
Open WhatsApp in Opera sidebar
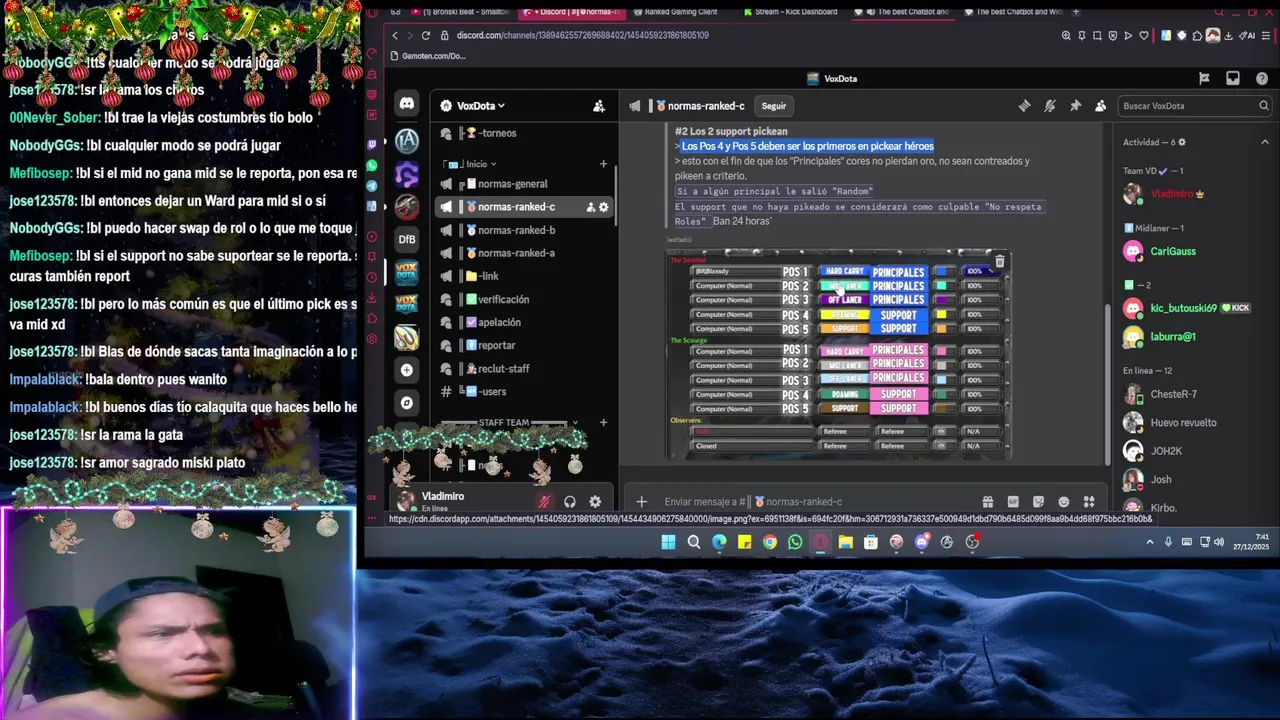click(x=373, y=165)
